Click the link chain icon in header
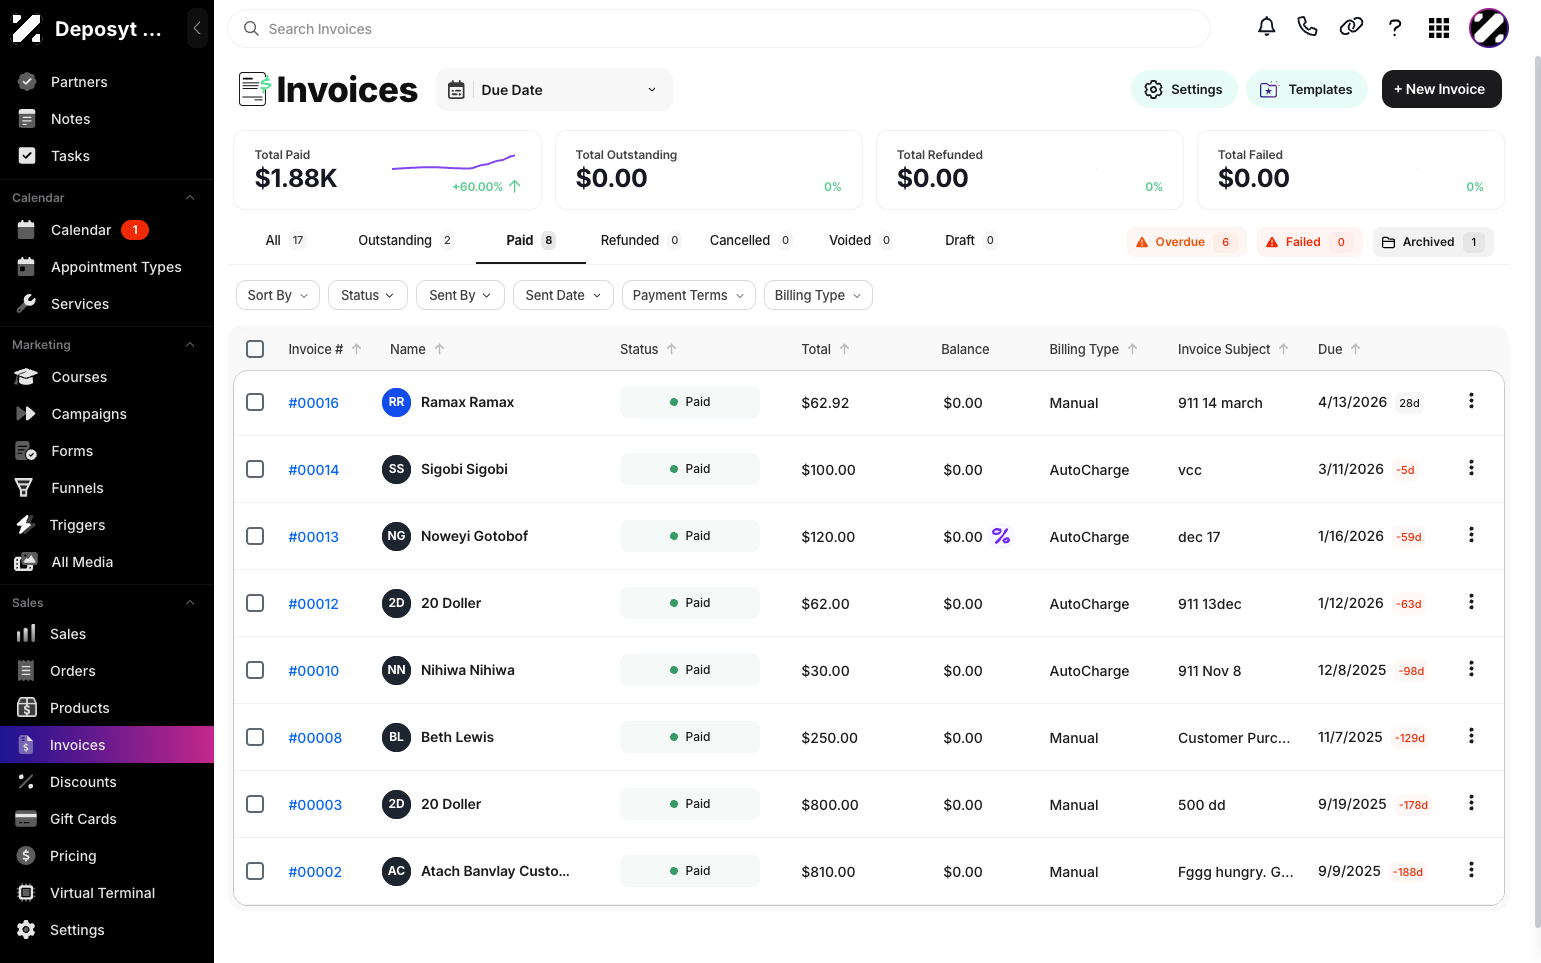Image resolution: width=1541 pixels, height=963 pixels. tap(1351, 27)
